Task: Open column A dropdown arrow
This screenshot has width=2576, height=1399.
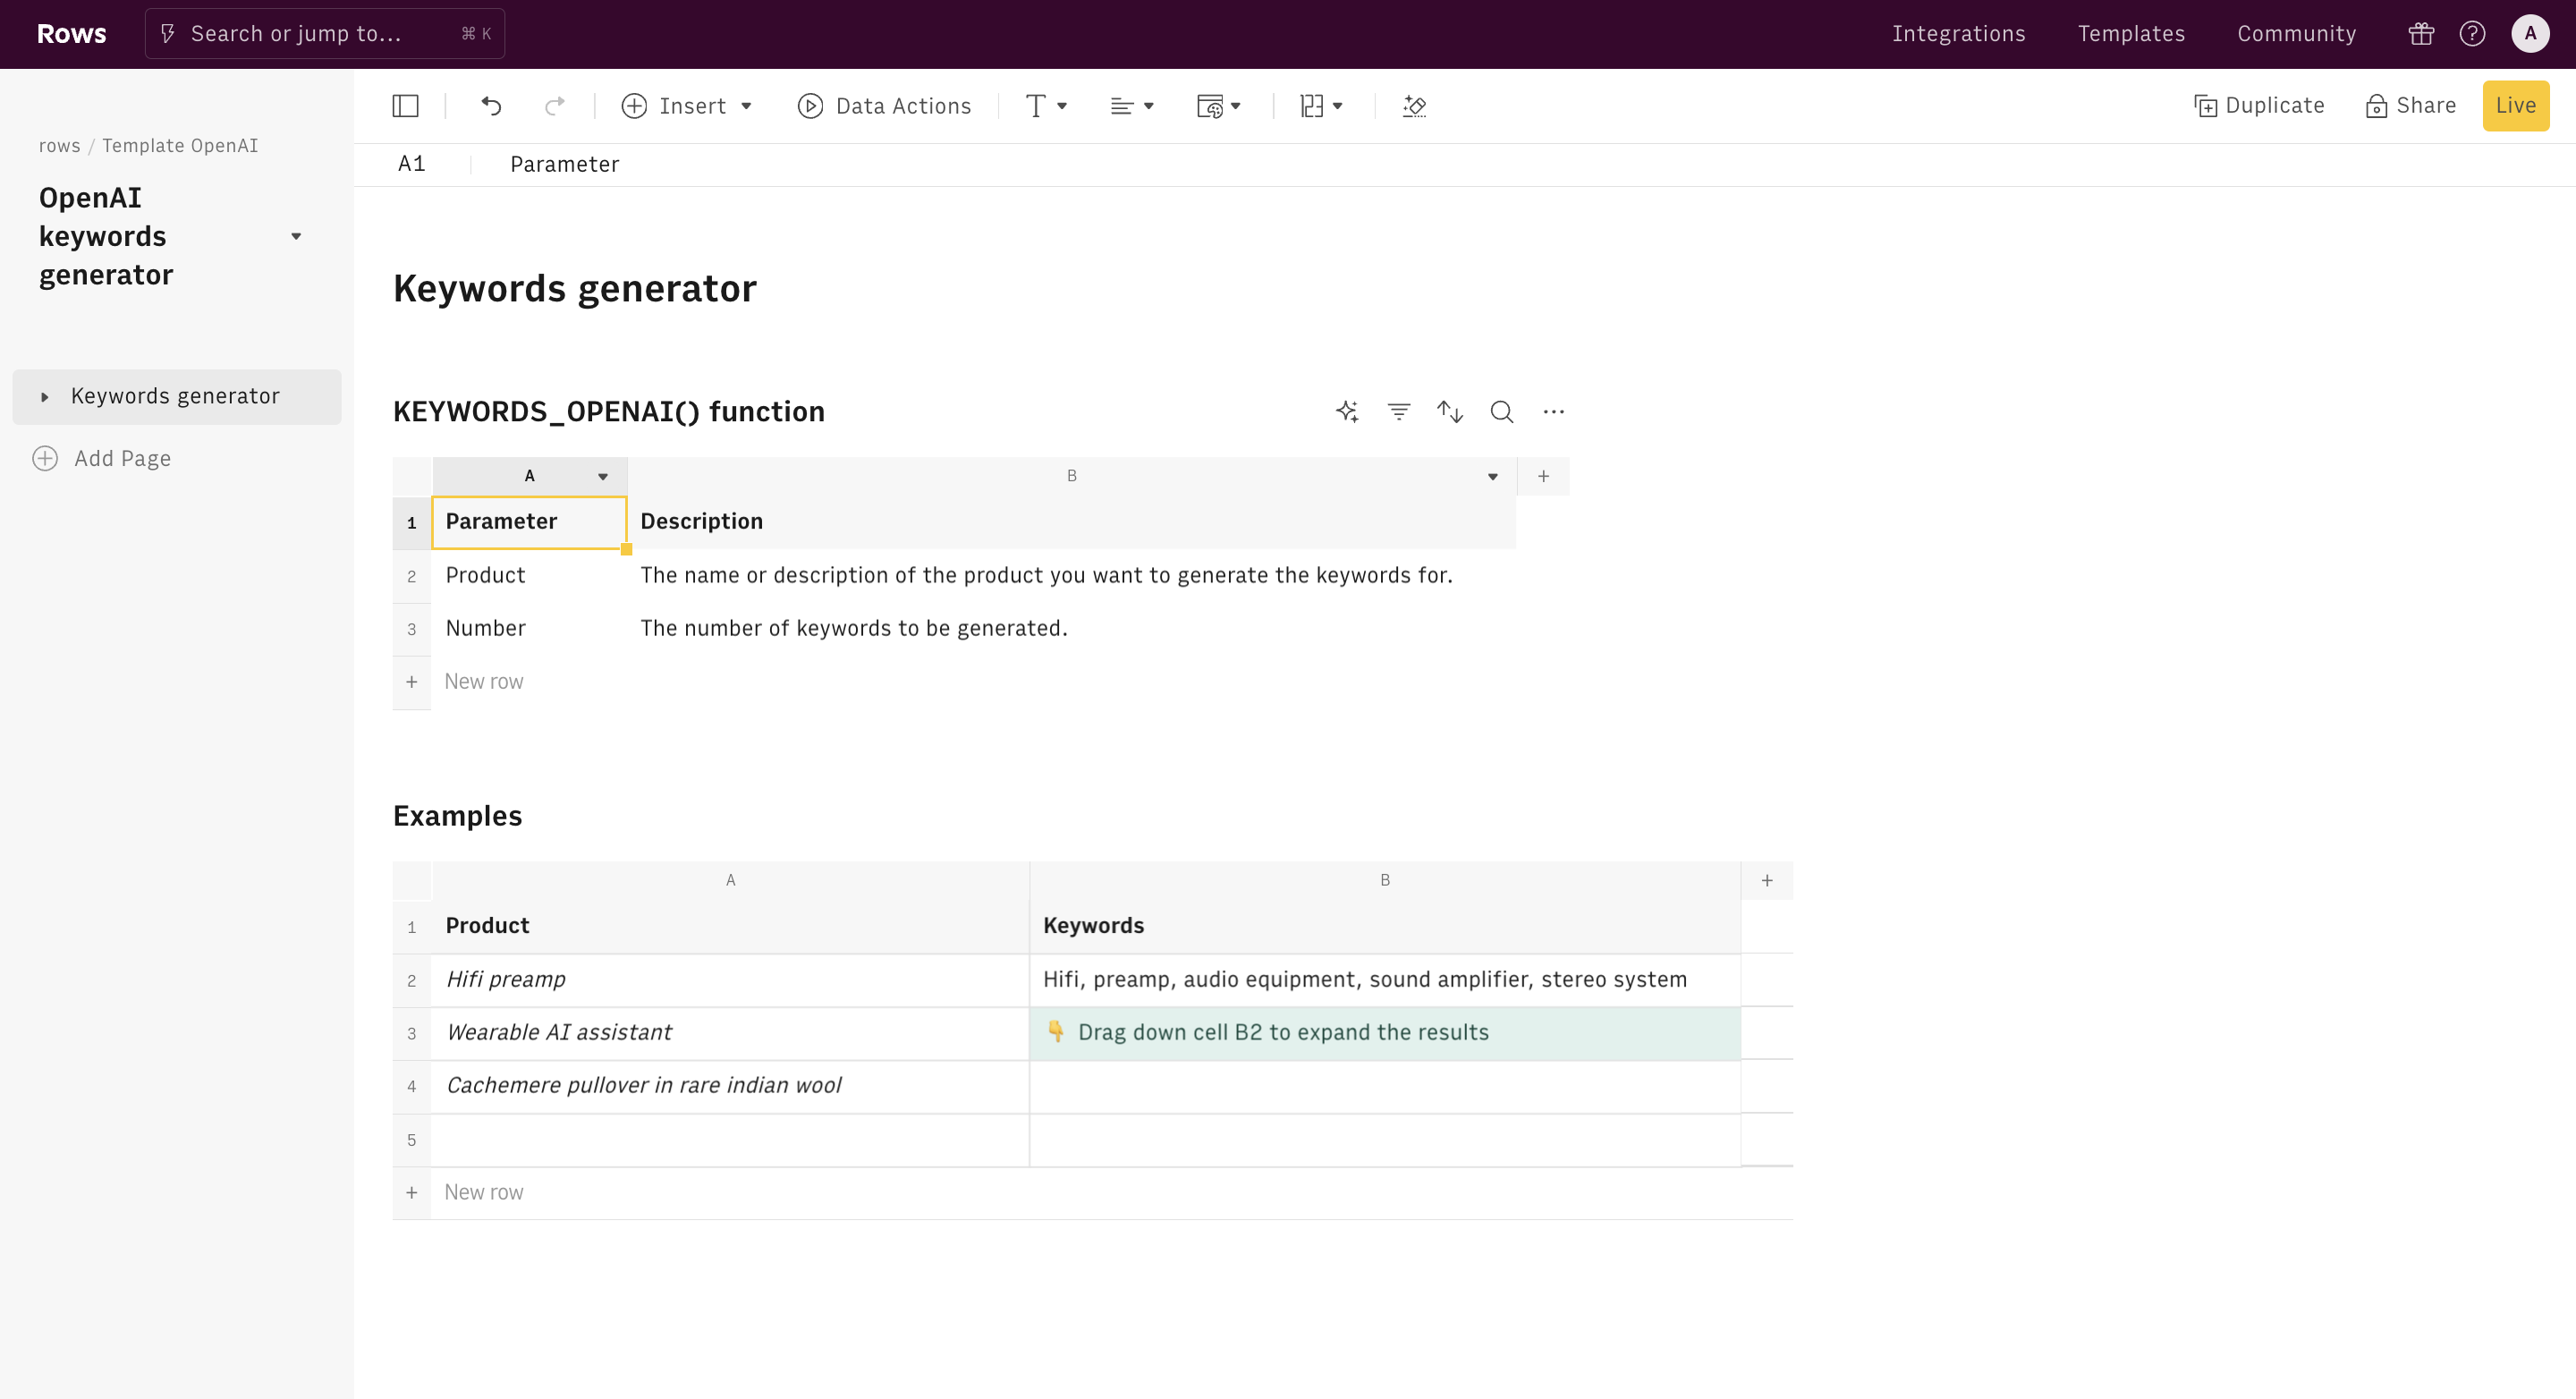Action: coord(603,476)
